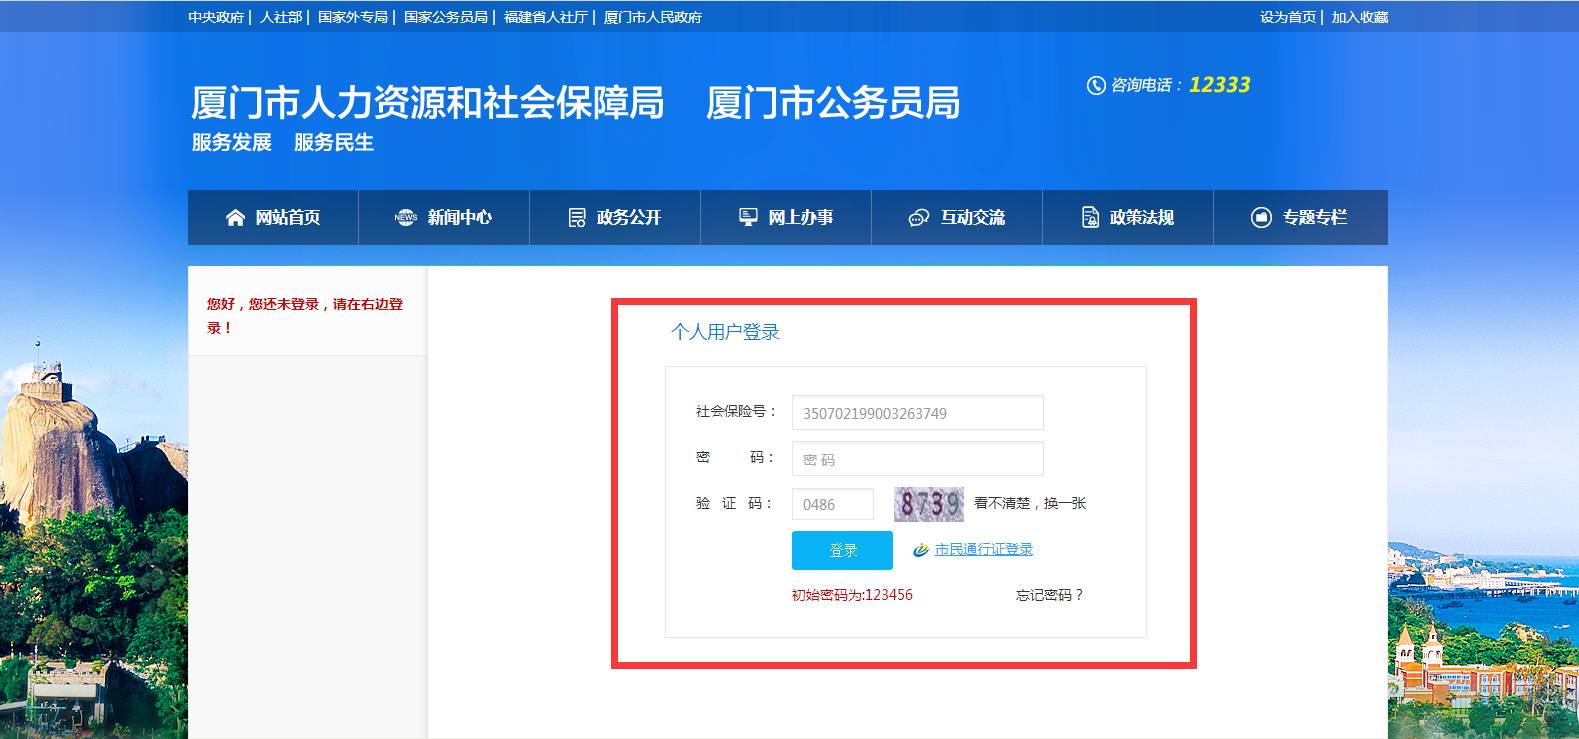Screen dimensions: 1579x739
Task: Click the file icon beside 政策法规
Action: coord(1090,218)
